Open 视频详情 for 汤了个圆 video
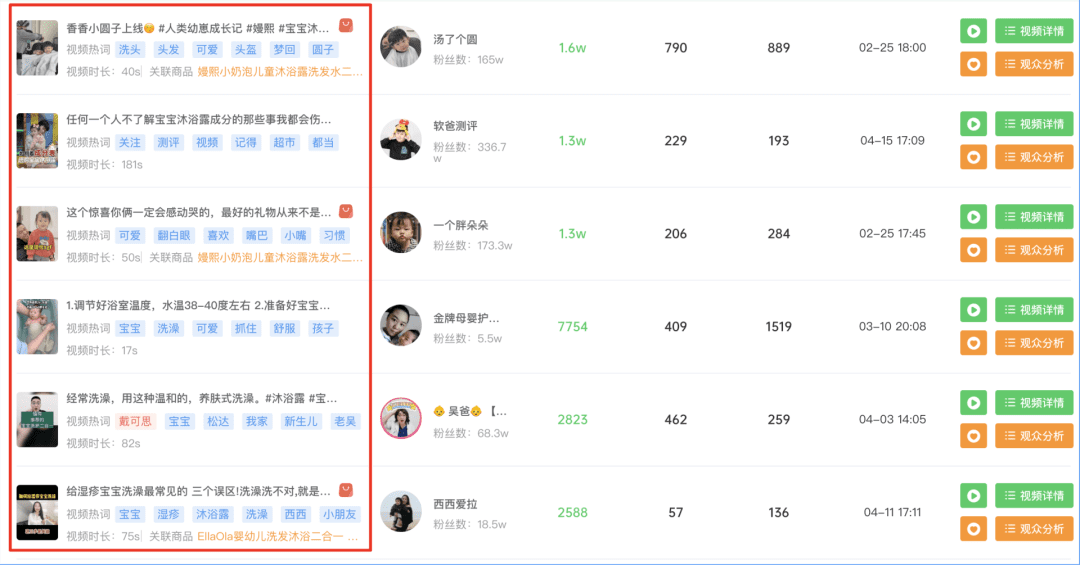Viewport: 1080px width, 565px height. 1034,31
